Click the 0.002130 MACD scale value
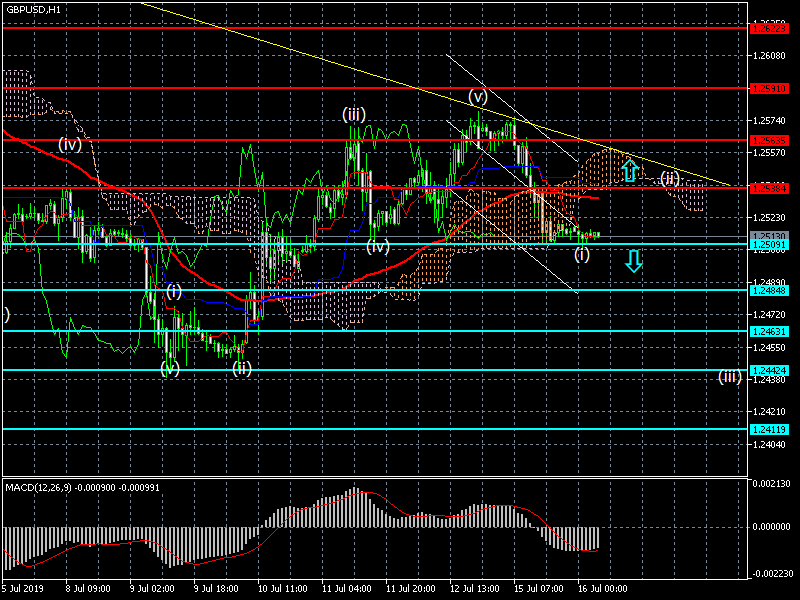800x600 pixels. tap(771, 484)
